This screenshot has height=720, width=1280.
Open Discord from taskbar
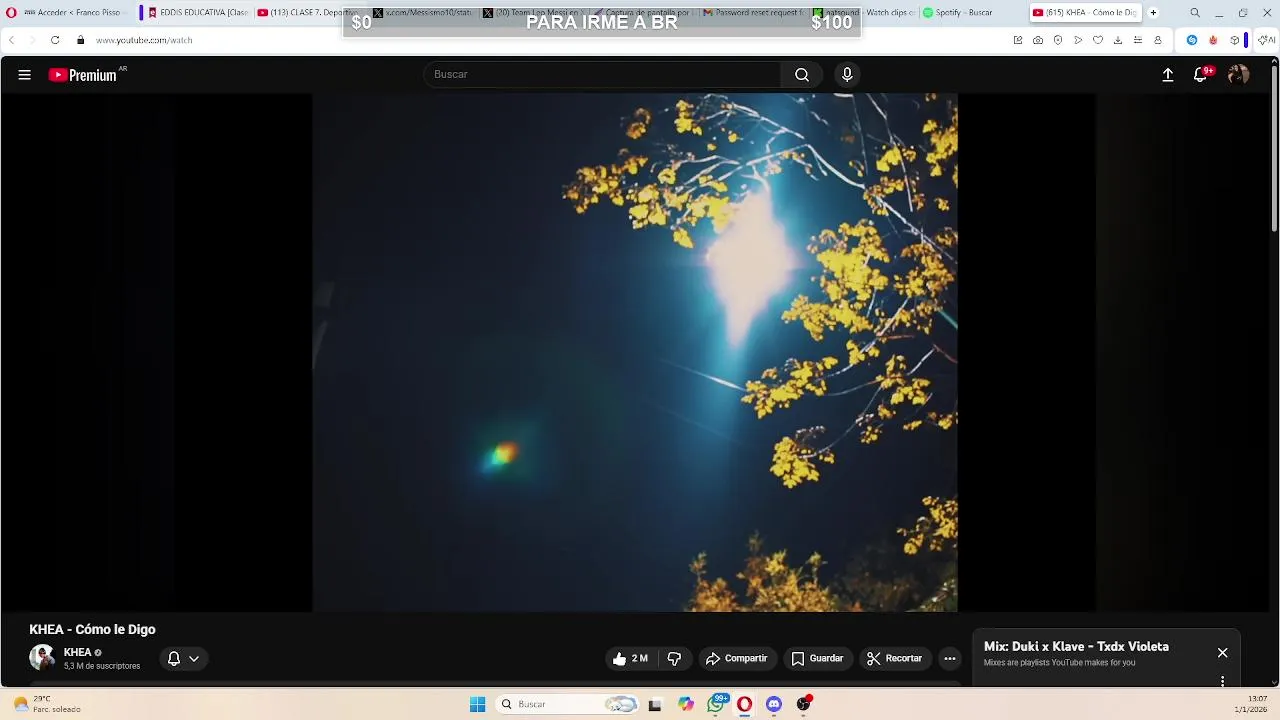tap(773, 704)
